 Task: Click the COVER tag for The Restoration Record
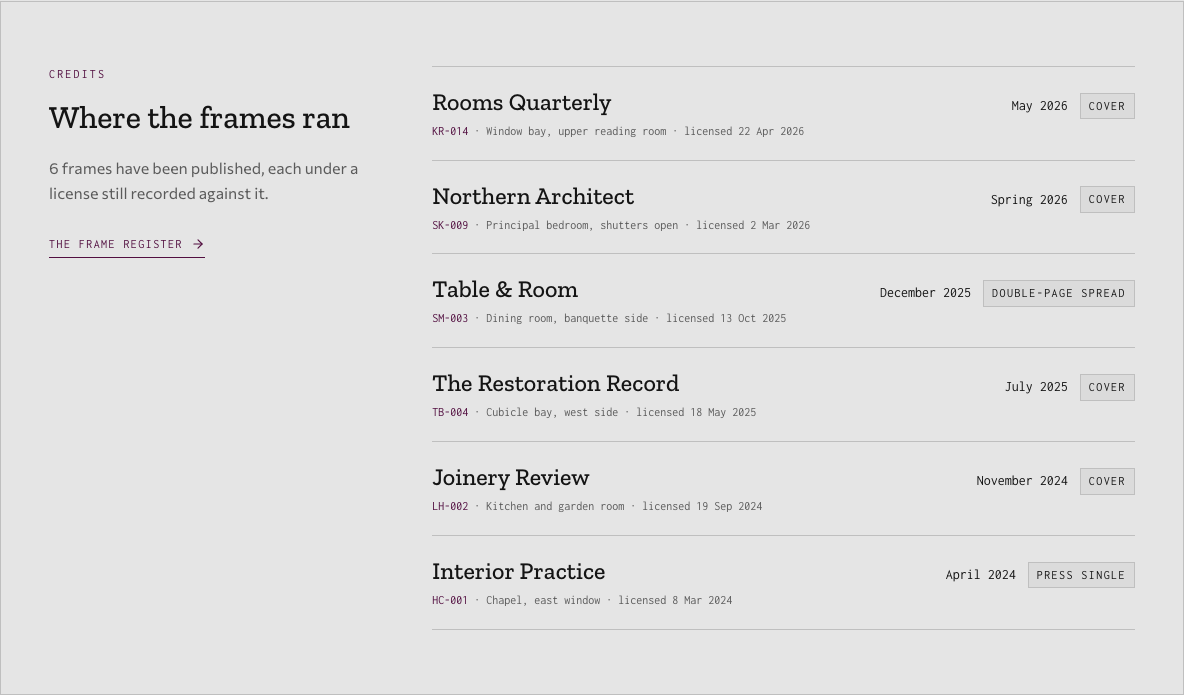point(1107,387)
